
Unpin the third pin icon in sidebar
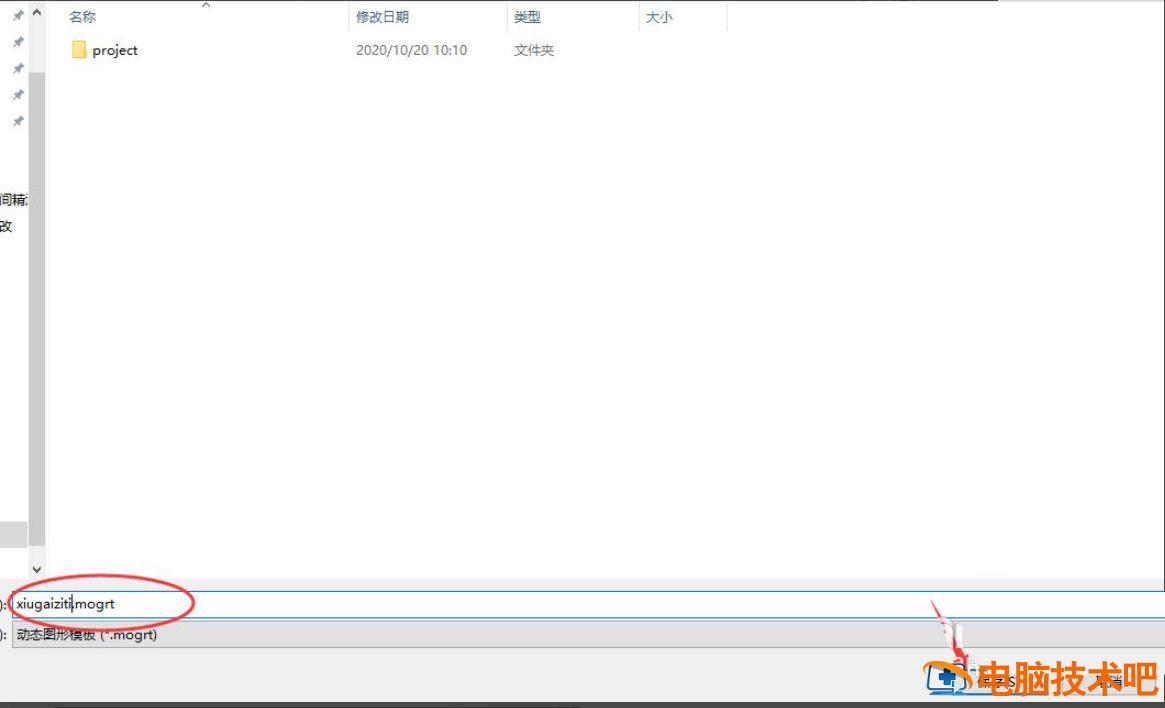(x=17, y=68)
